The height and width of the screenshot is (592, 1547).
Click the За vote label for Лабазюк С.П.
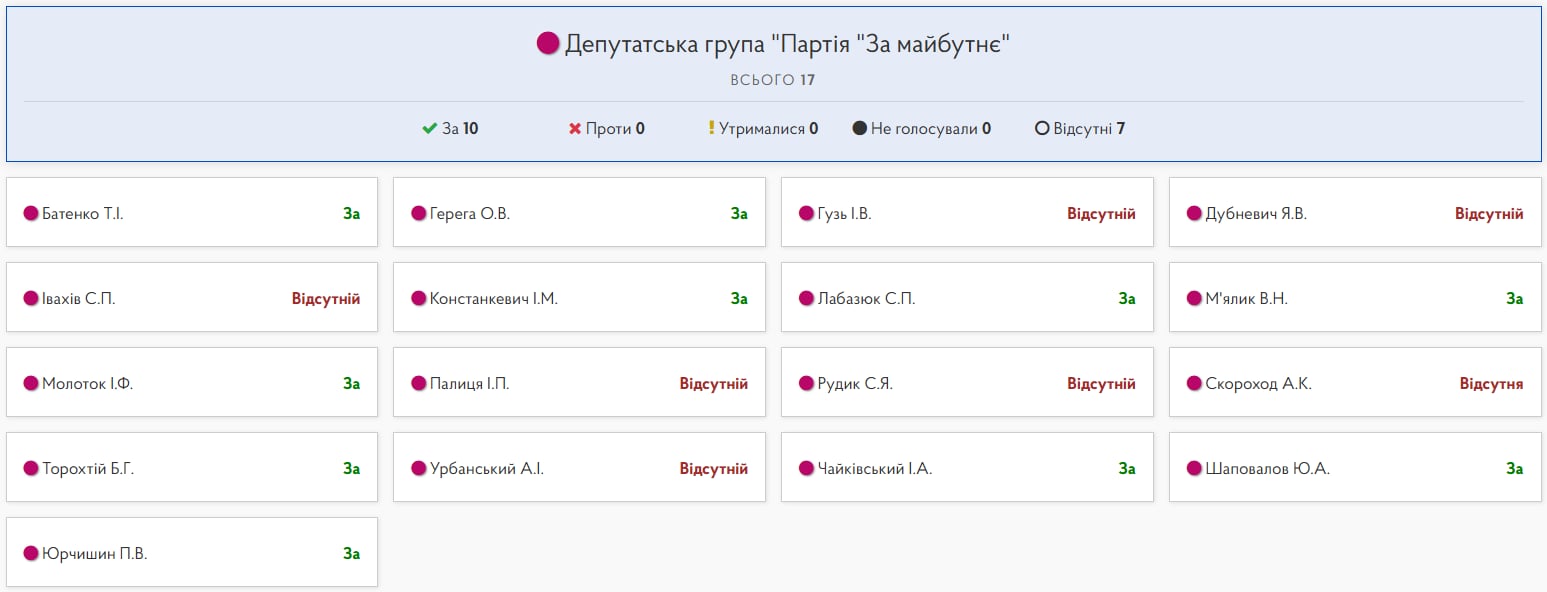pyautogui.click(x=1126, y=299)
